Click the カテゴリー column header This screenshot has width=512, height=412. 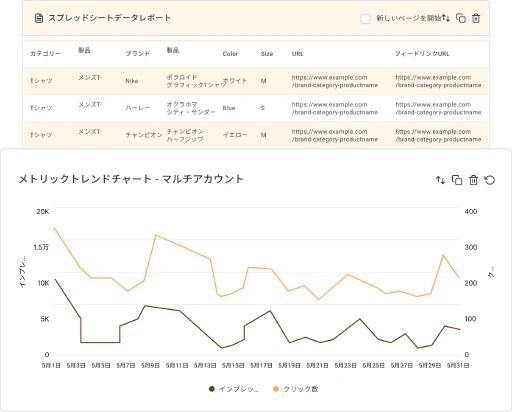pyautogui.click(x=45, y=54)
